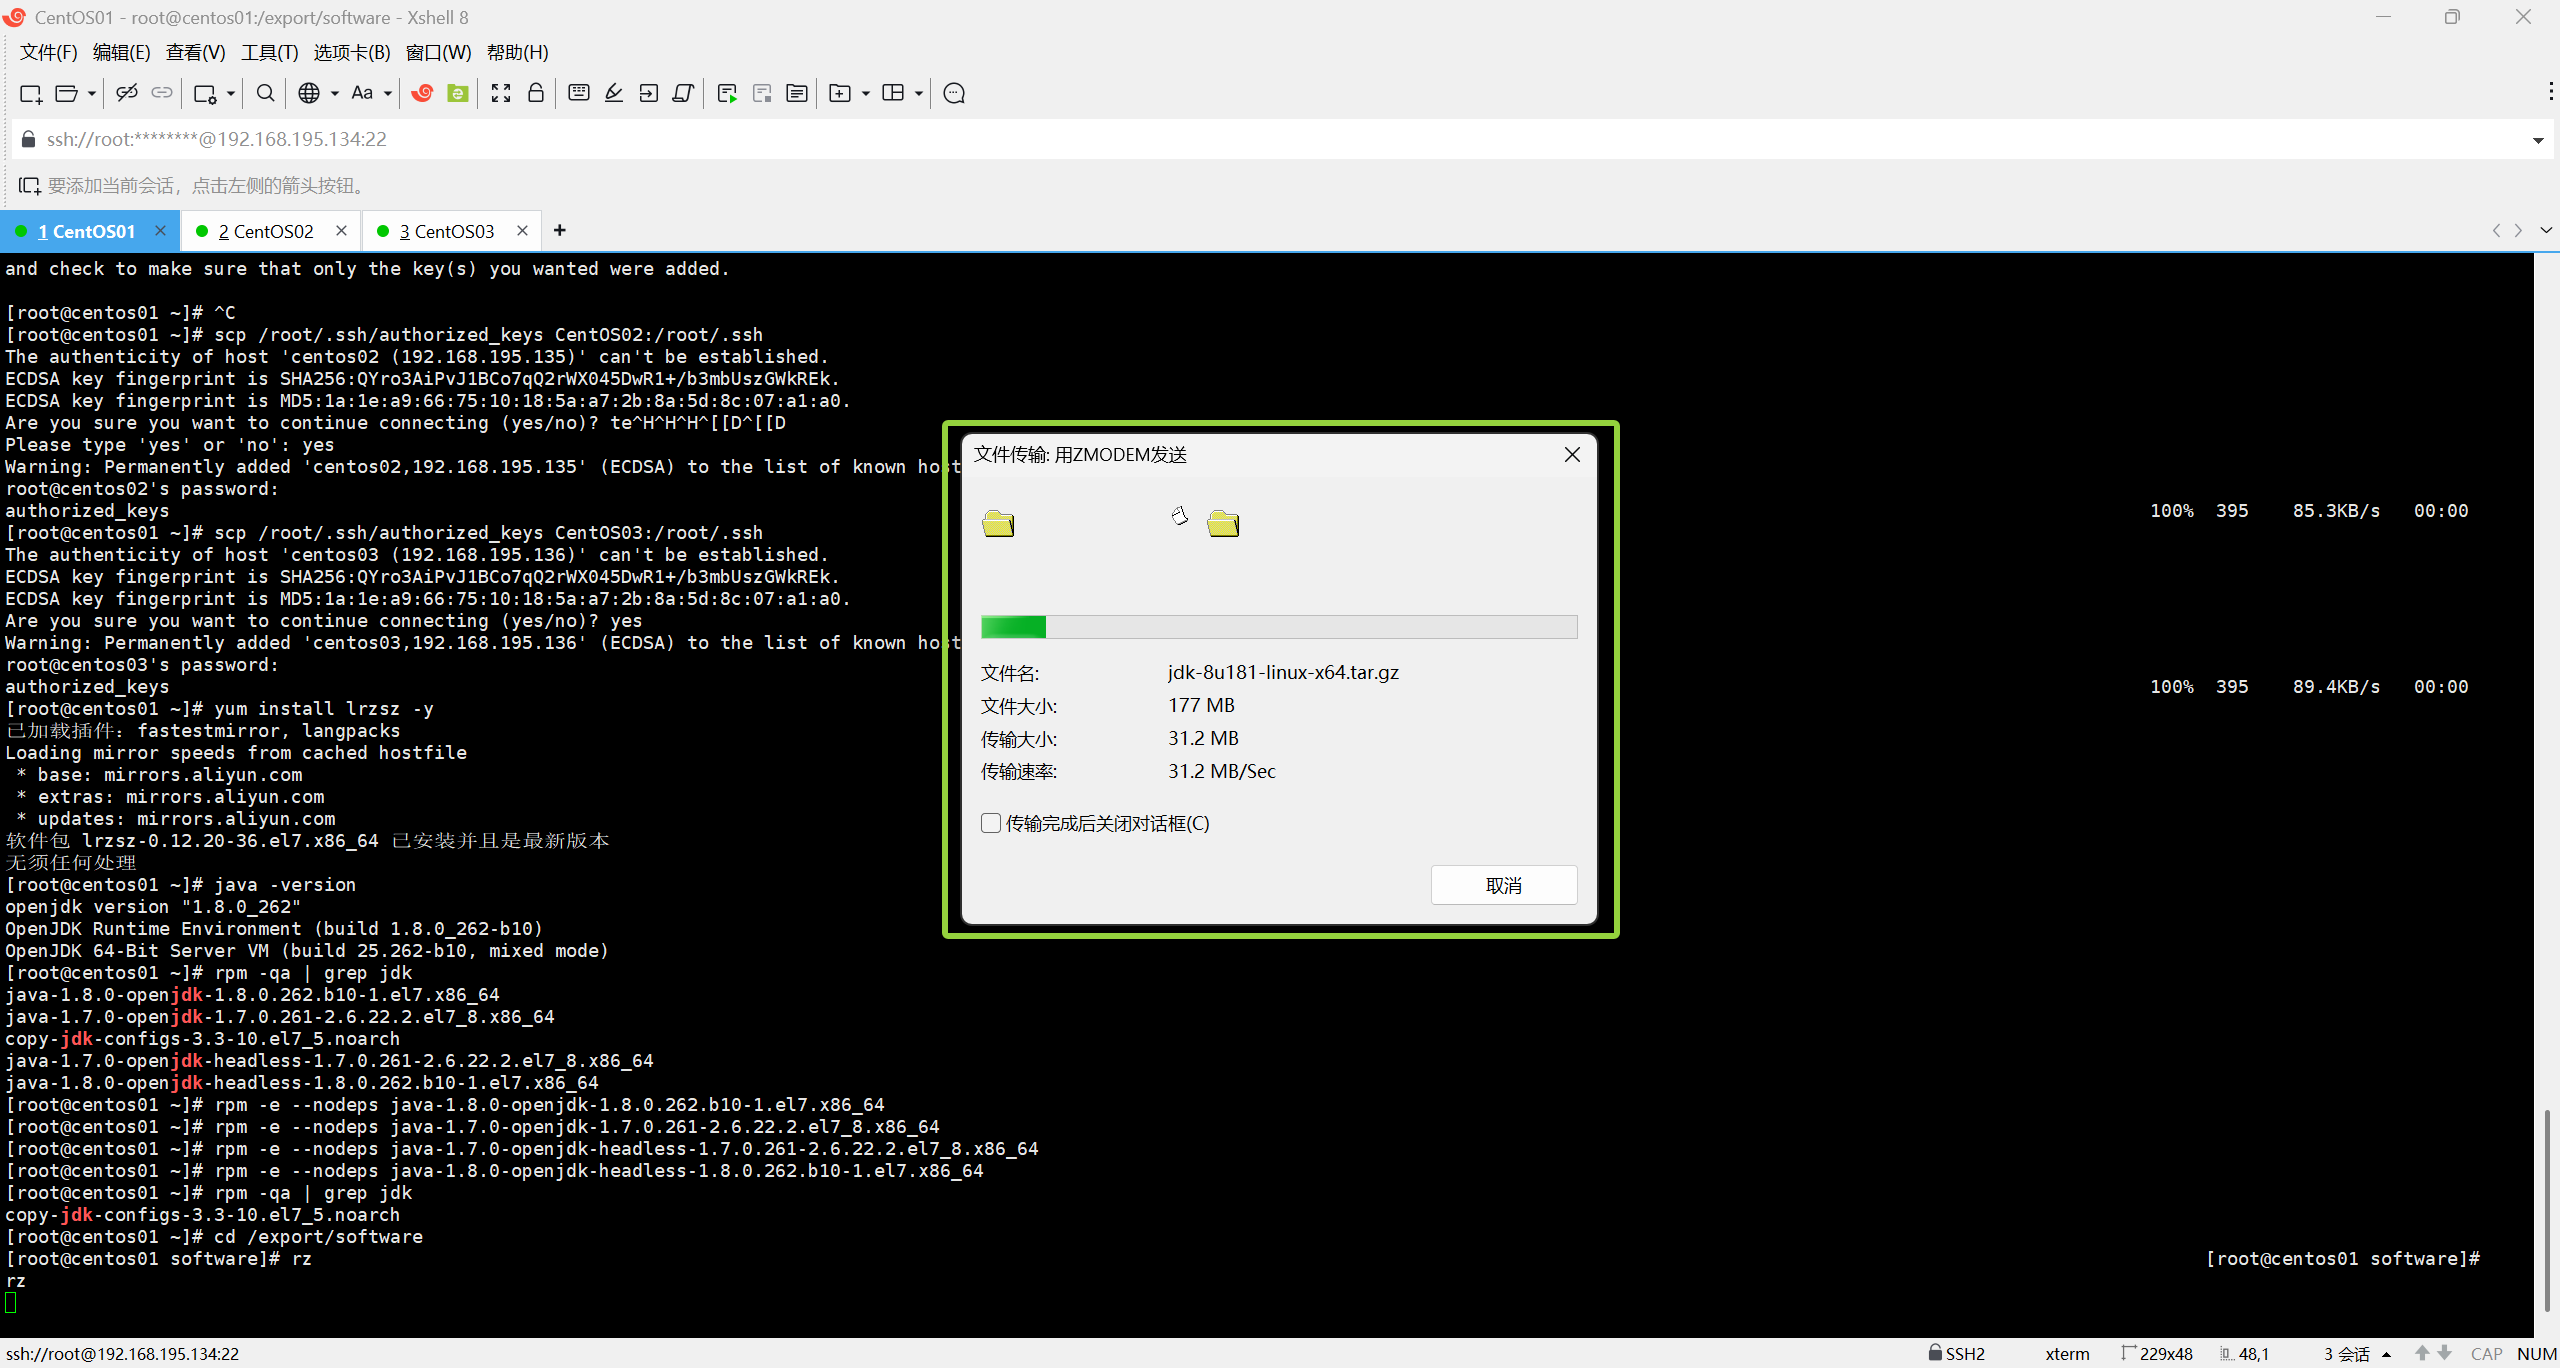Switch to the 2 CentOS02 tab
Viewport: 2560px width, 1368px height.
coord(265,231)
